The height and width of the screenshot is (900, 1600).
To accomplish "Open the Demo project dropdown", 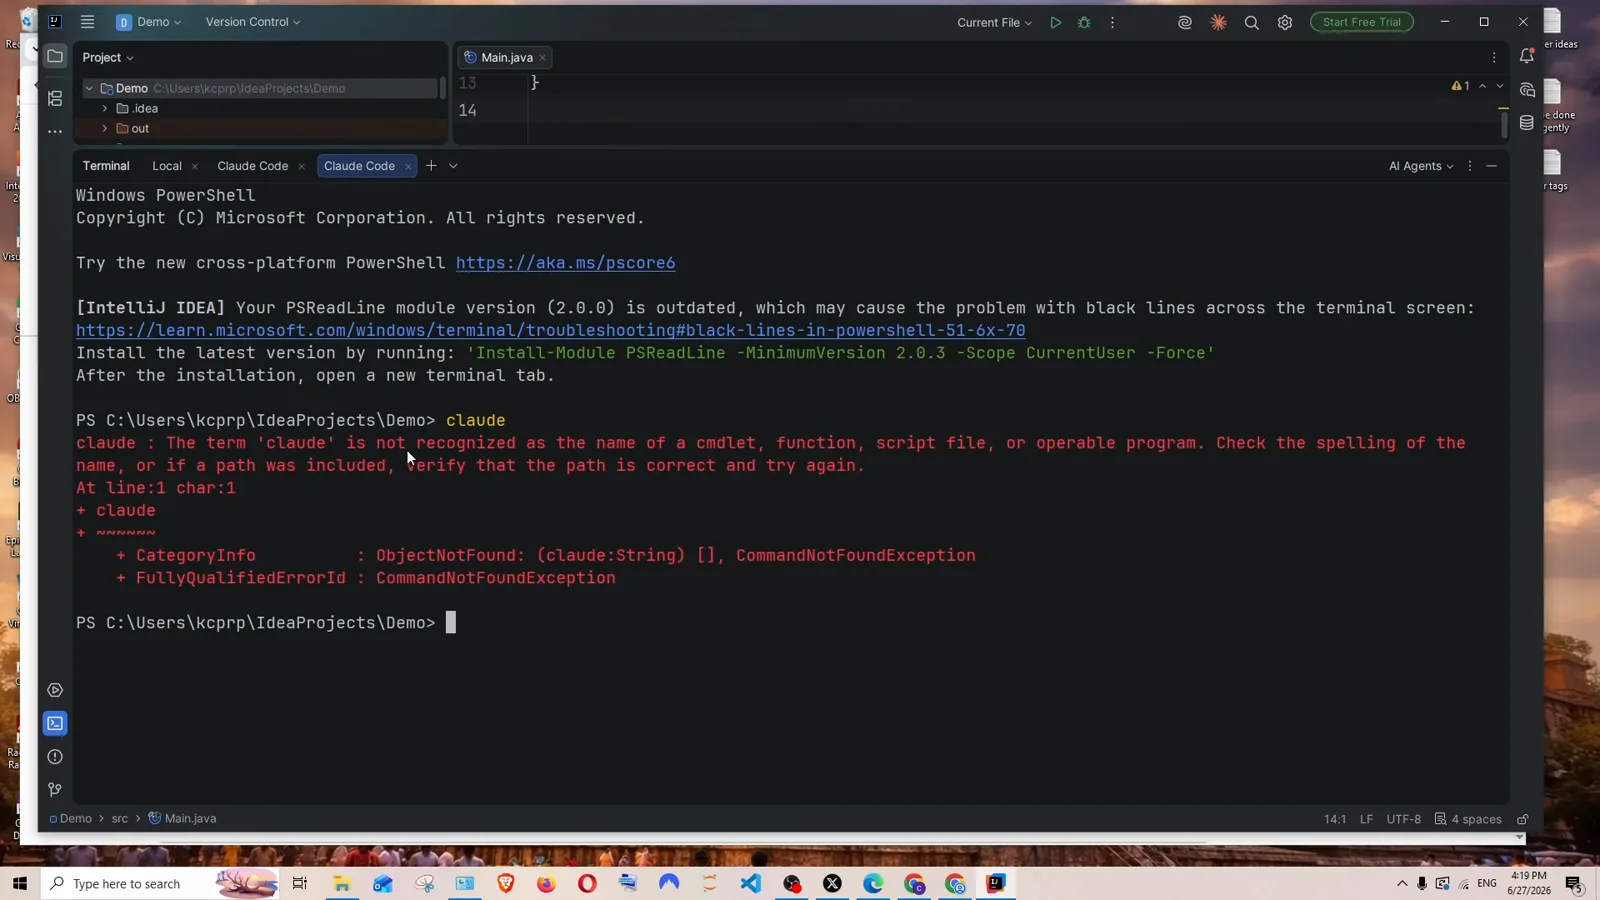I will tap(149, 22).
